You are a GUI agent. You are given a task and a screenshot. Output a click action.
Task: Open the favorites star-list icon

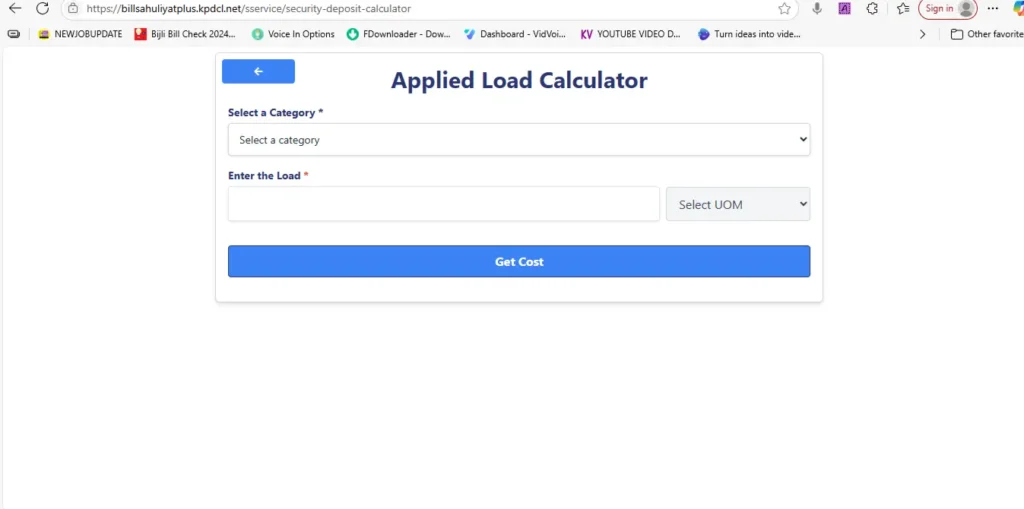click(x=903, y=8)
